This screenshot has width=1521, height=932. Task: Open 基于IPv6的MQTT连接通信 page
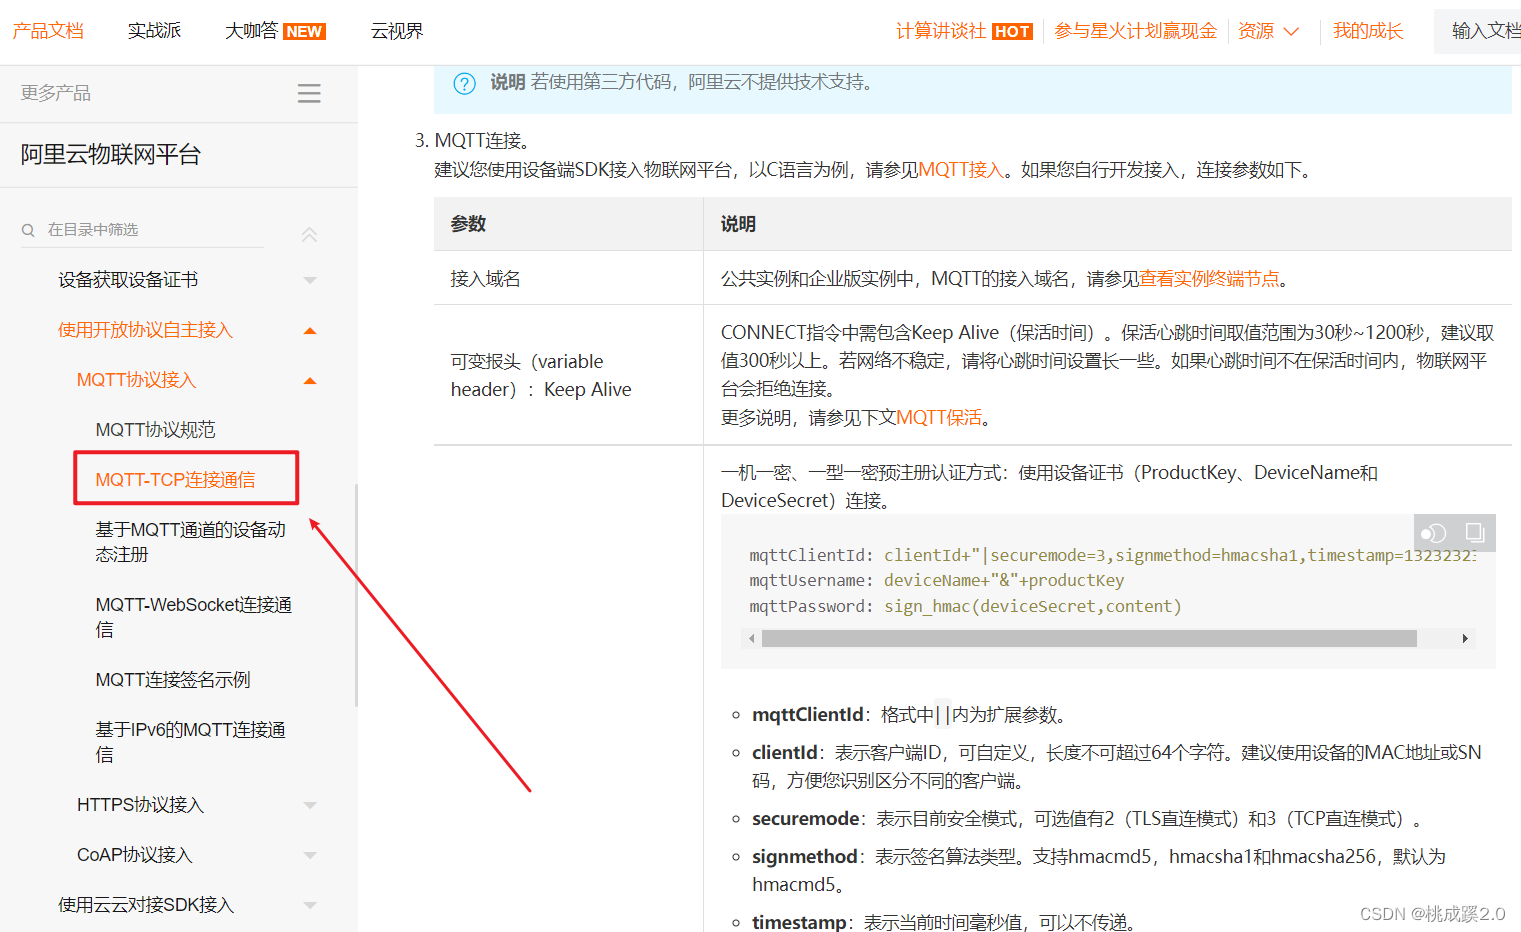[190, 742]
